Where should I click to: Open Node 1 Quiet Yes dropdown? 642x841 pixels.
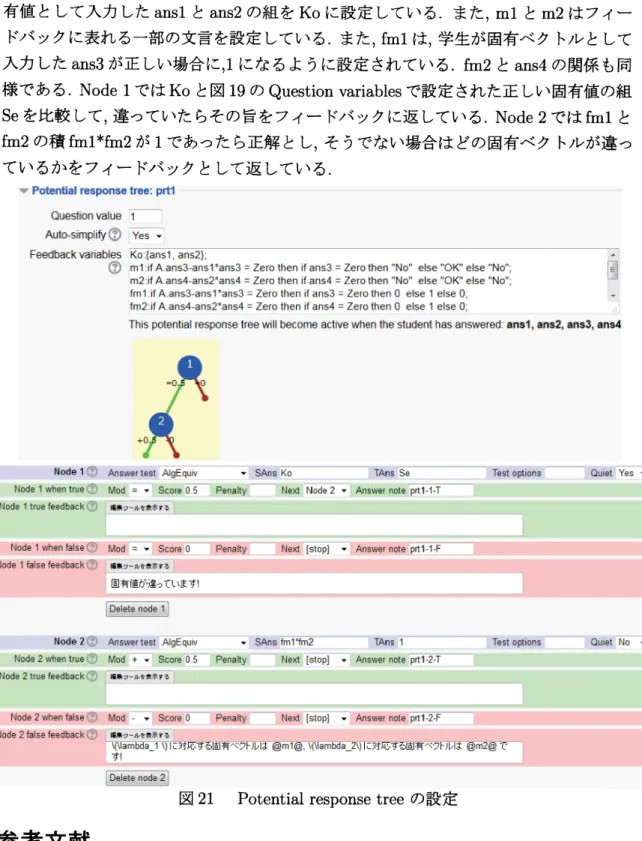click(629, 473)
